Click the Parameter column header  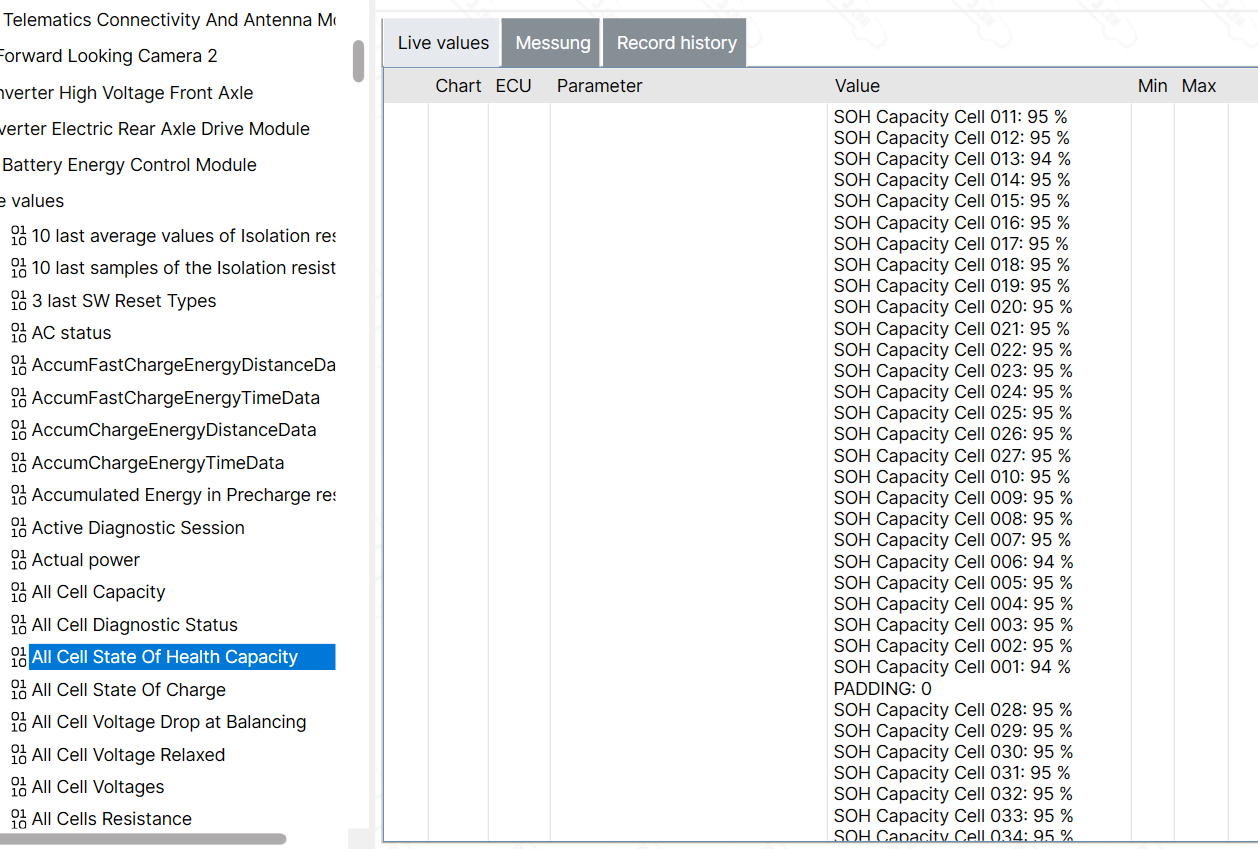599,86
